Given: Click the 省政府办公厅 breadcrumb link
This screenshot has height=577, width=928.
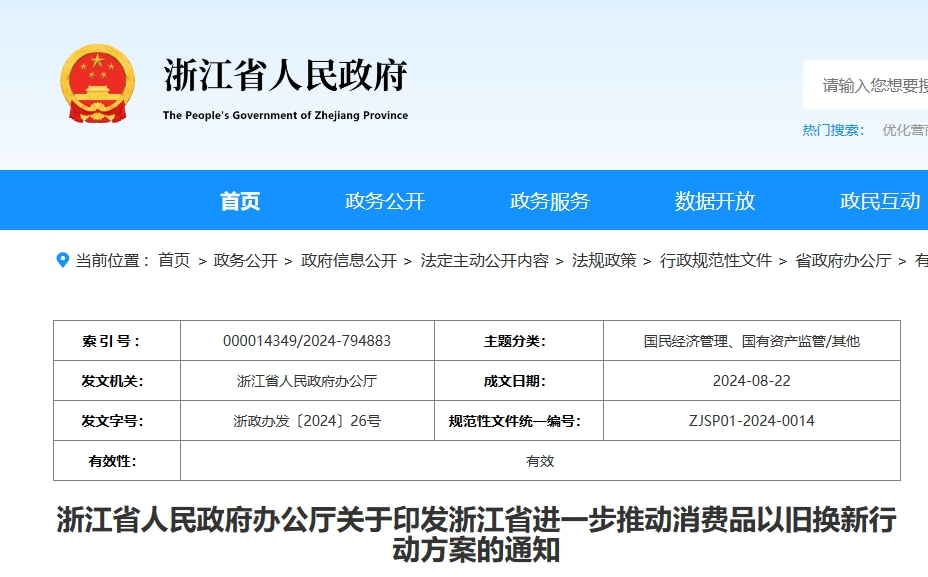Looking at the screenshot, I should 843,260.
